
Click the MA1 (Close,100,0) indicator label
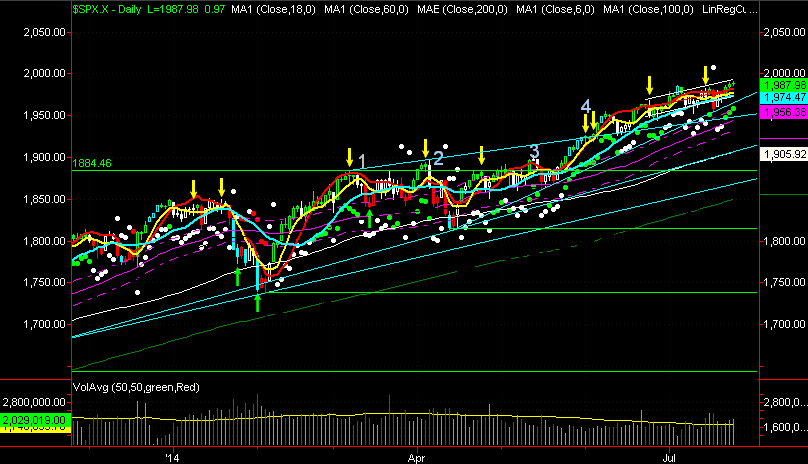tap(648, 9)
